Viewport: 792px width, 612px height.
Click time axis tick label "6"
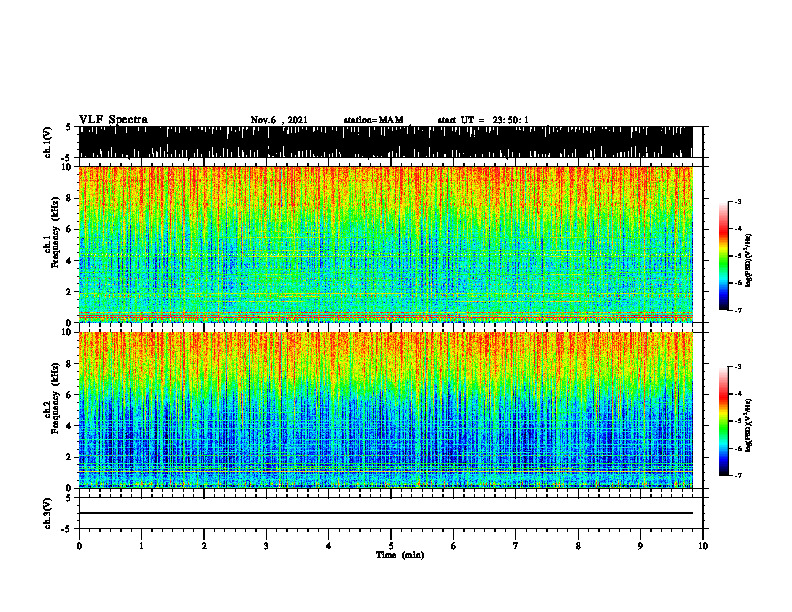click(x=454, y=546)
